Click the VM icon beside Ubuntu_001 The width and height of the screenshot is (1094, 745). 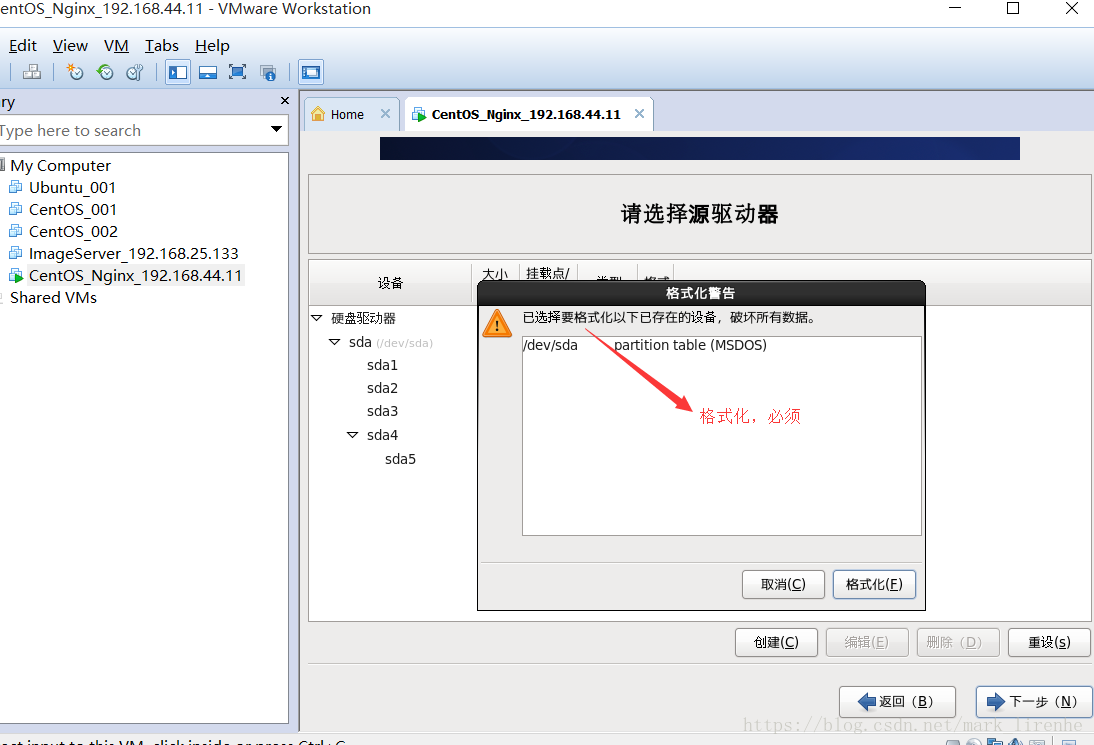(15, 187)
